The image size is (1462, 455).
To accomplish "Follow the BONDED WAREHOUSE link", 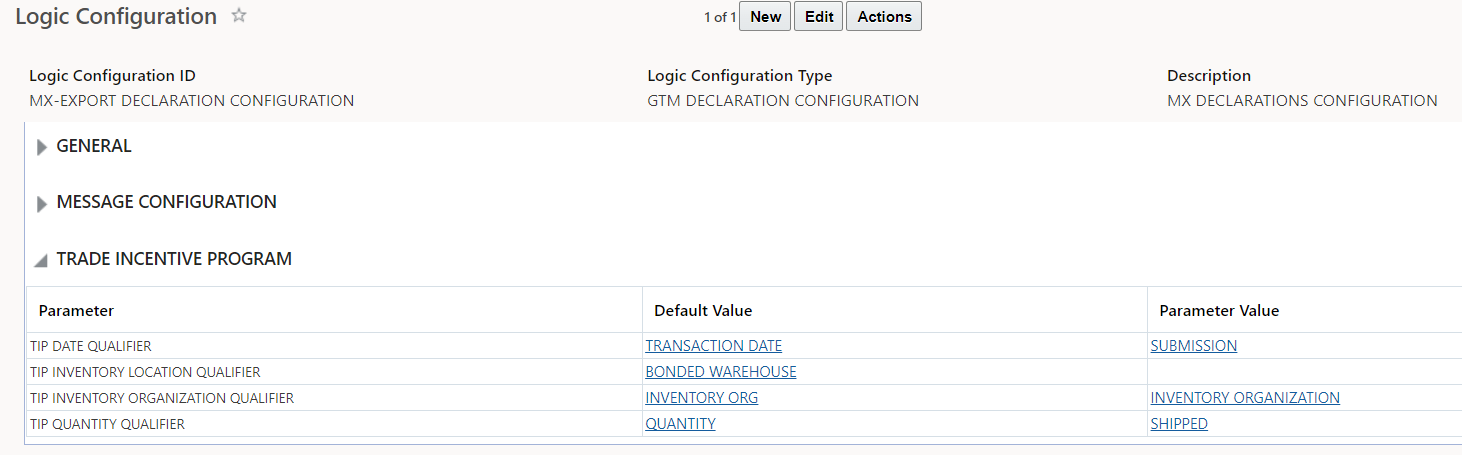I will 720,372.
